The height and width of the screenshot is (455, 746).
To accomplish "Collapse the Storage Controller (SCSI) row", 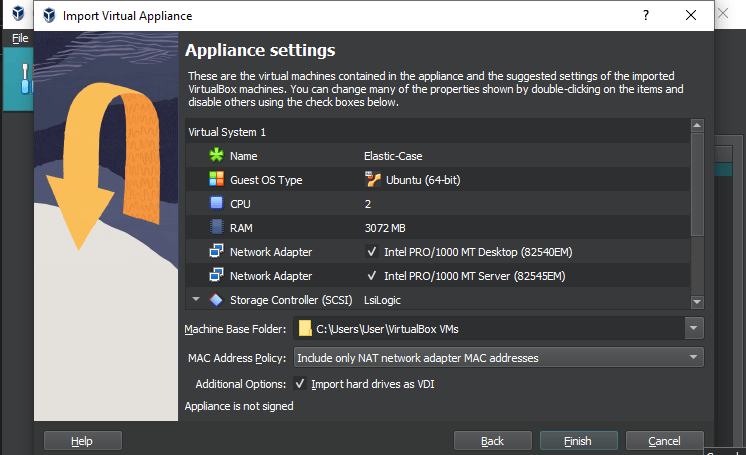I will click(196, 299).
